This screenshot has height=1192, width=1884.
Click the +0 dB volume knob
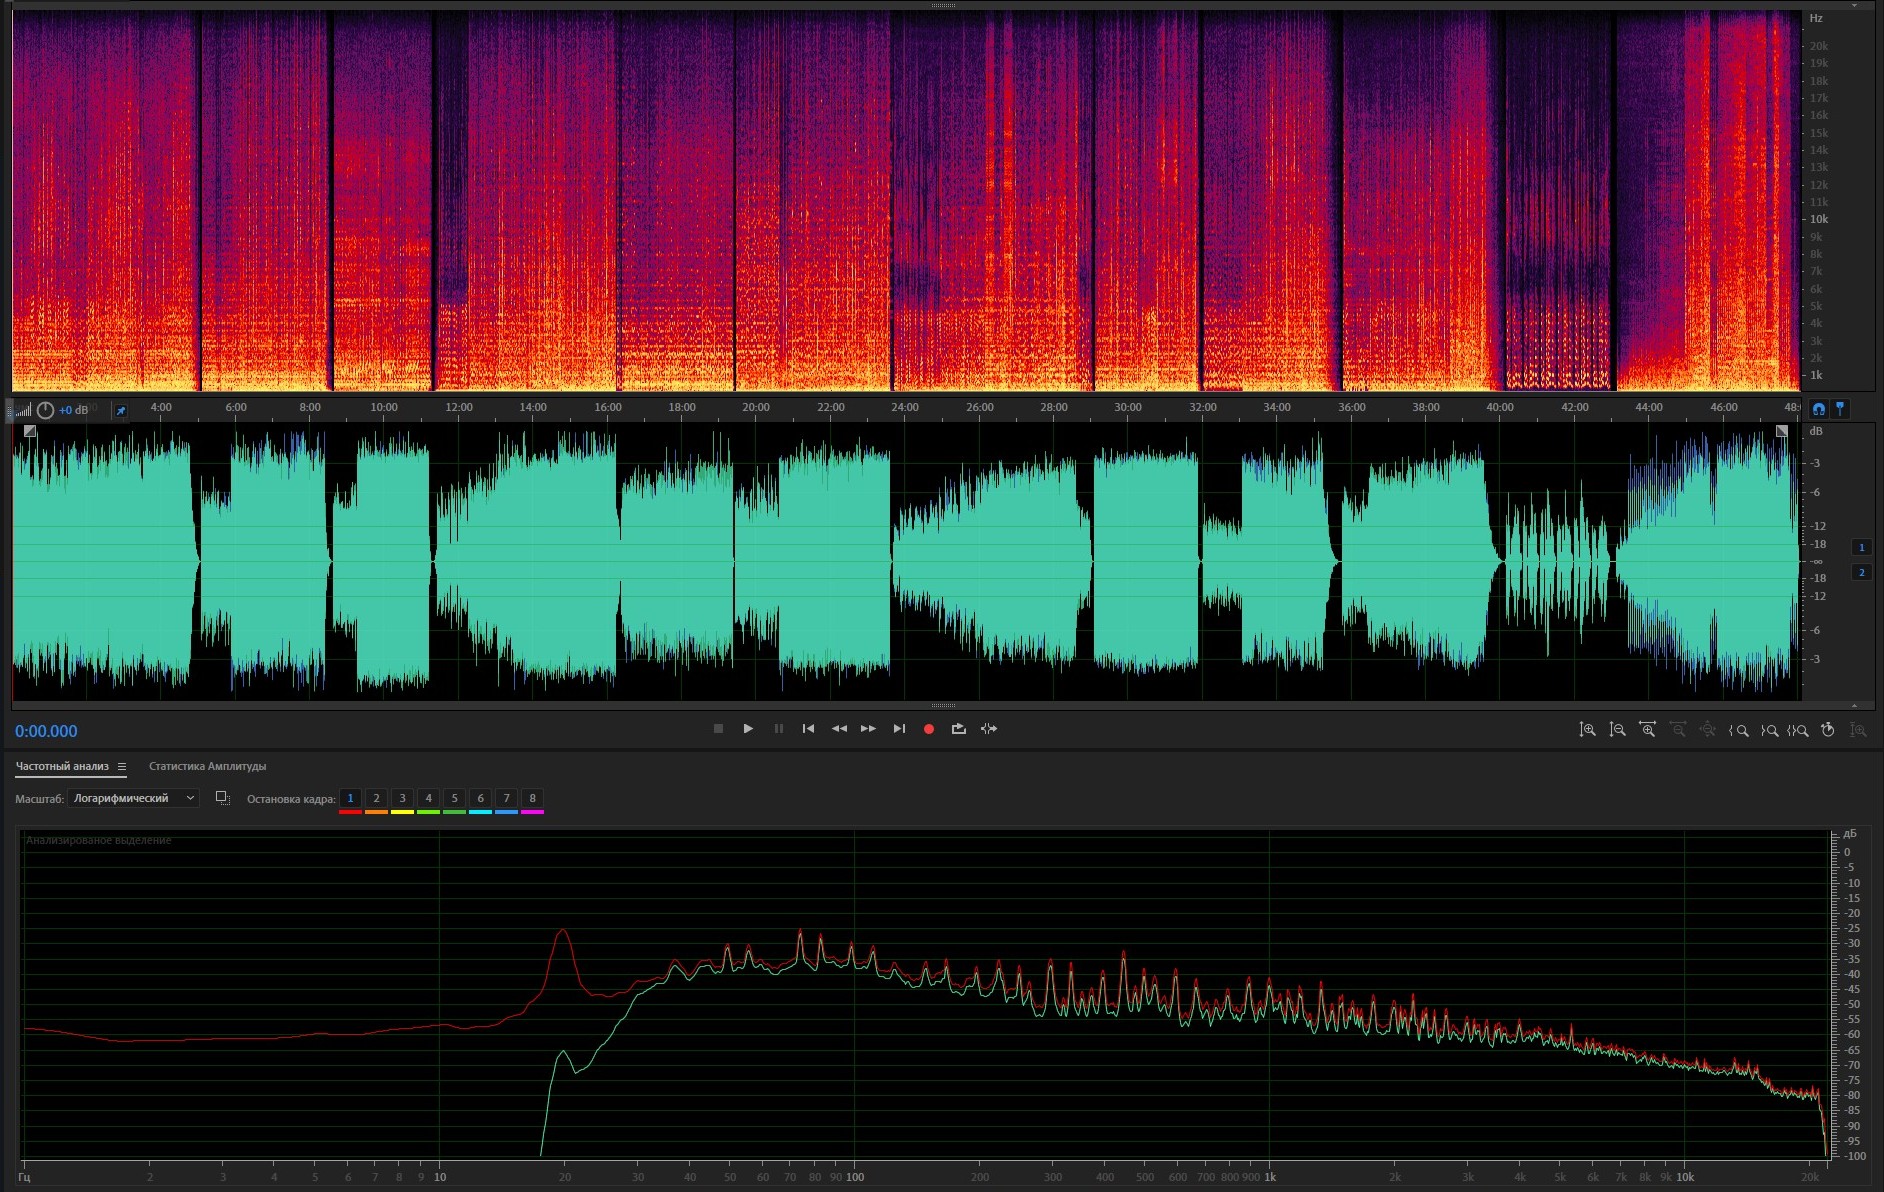coord(45,410)
